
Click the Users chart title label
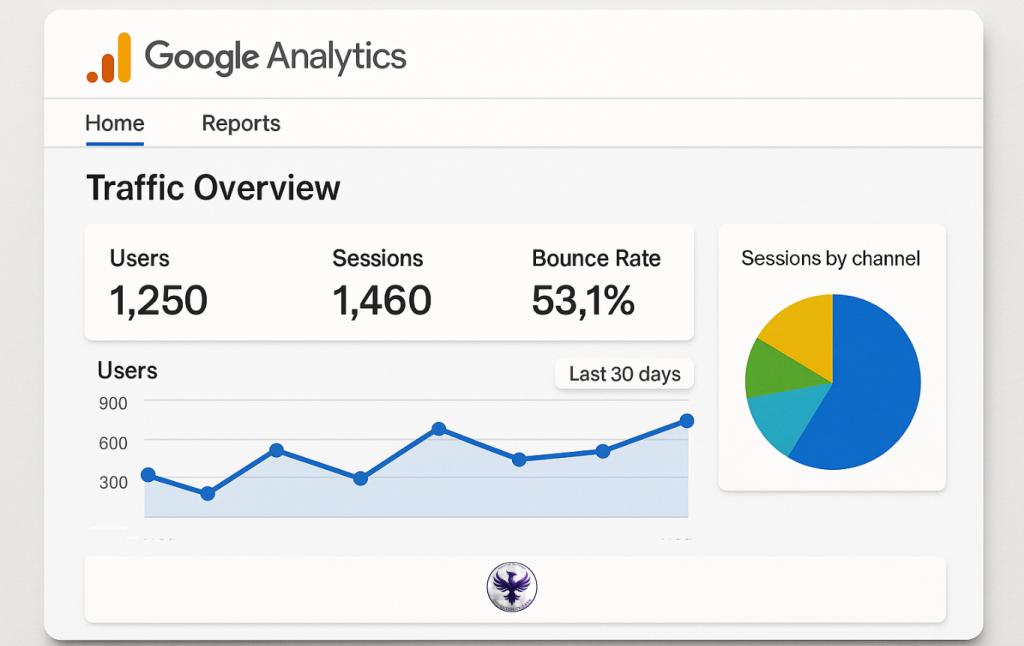point(127,371)
